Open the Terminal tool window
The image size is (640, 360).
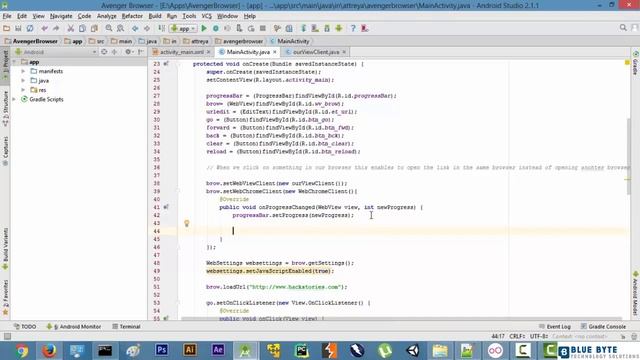pos(127,327)
